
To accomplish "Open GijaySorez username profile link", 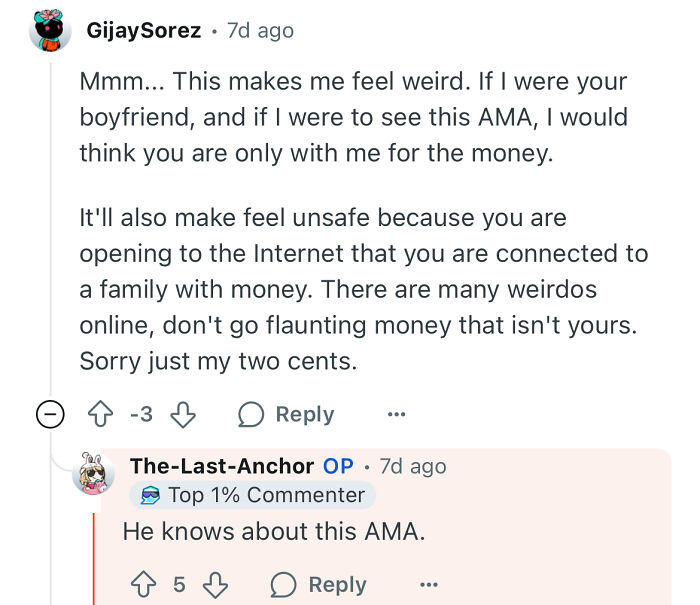I will click(x=143, y=30).
